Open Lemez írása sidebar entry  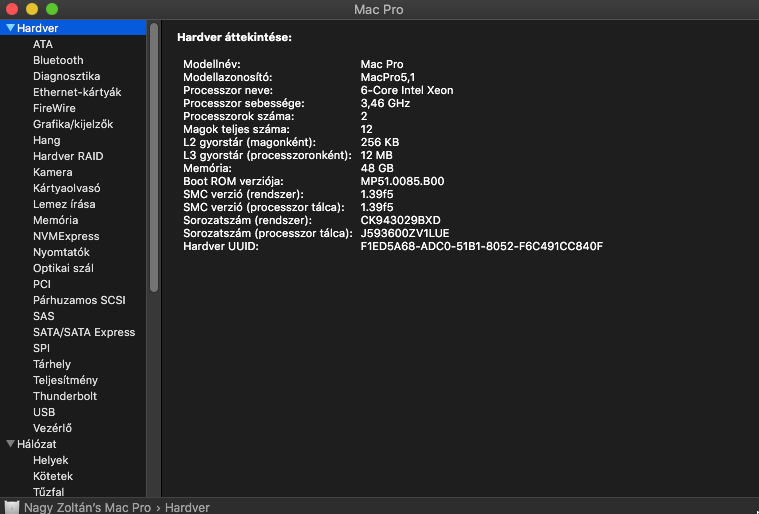(64, 204)
